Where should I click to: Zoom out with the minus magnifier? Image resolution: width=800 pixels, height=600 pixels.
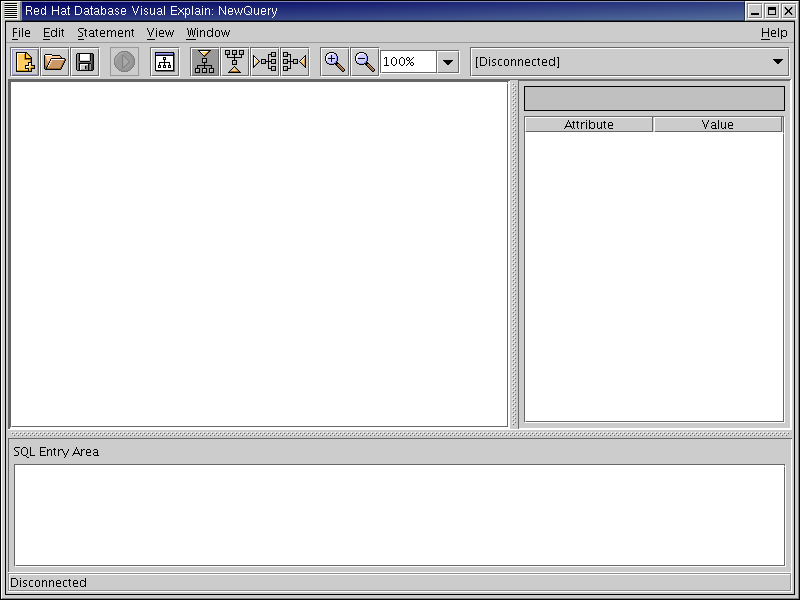tap(365, 62)
